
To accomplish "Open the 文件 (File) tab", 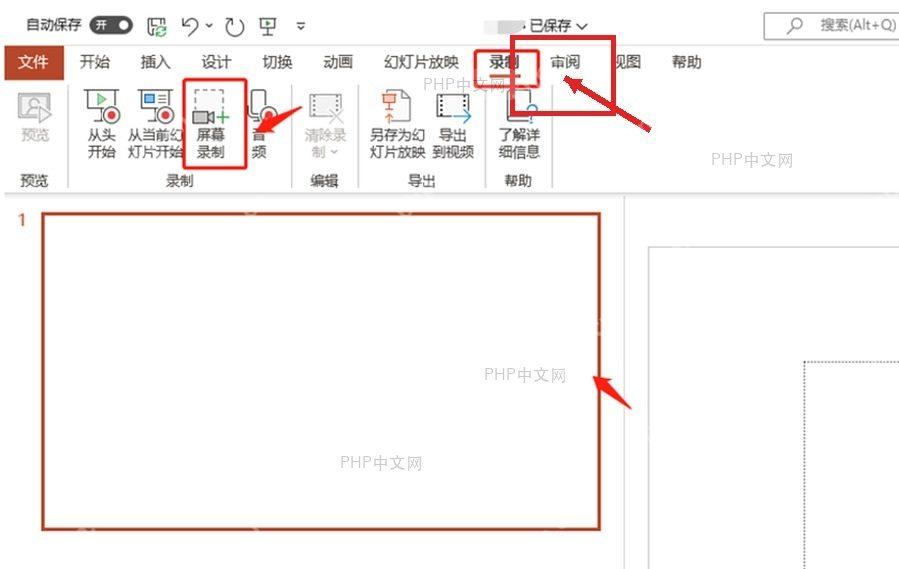I will [x=33, y=62].
